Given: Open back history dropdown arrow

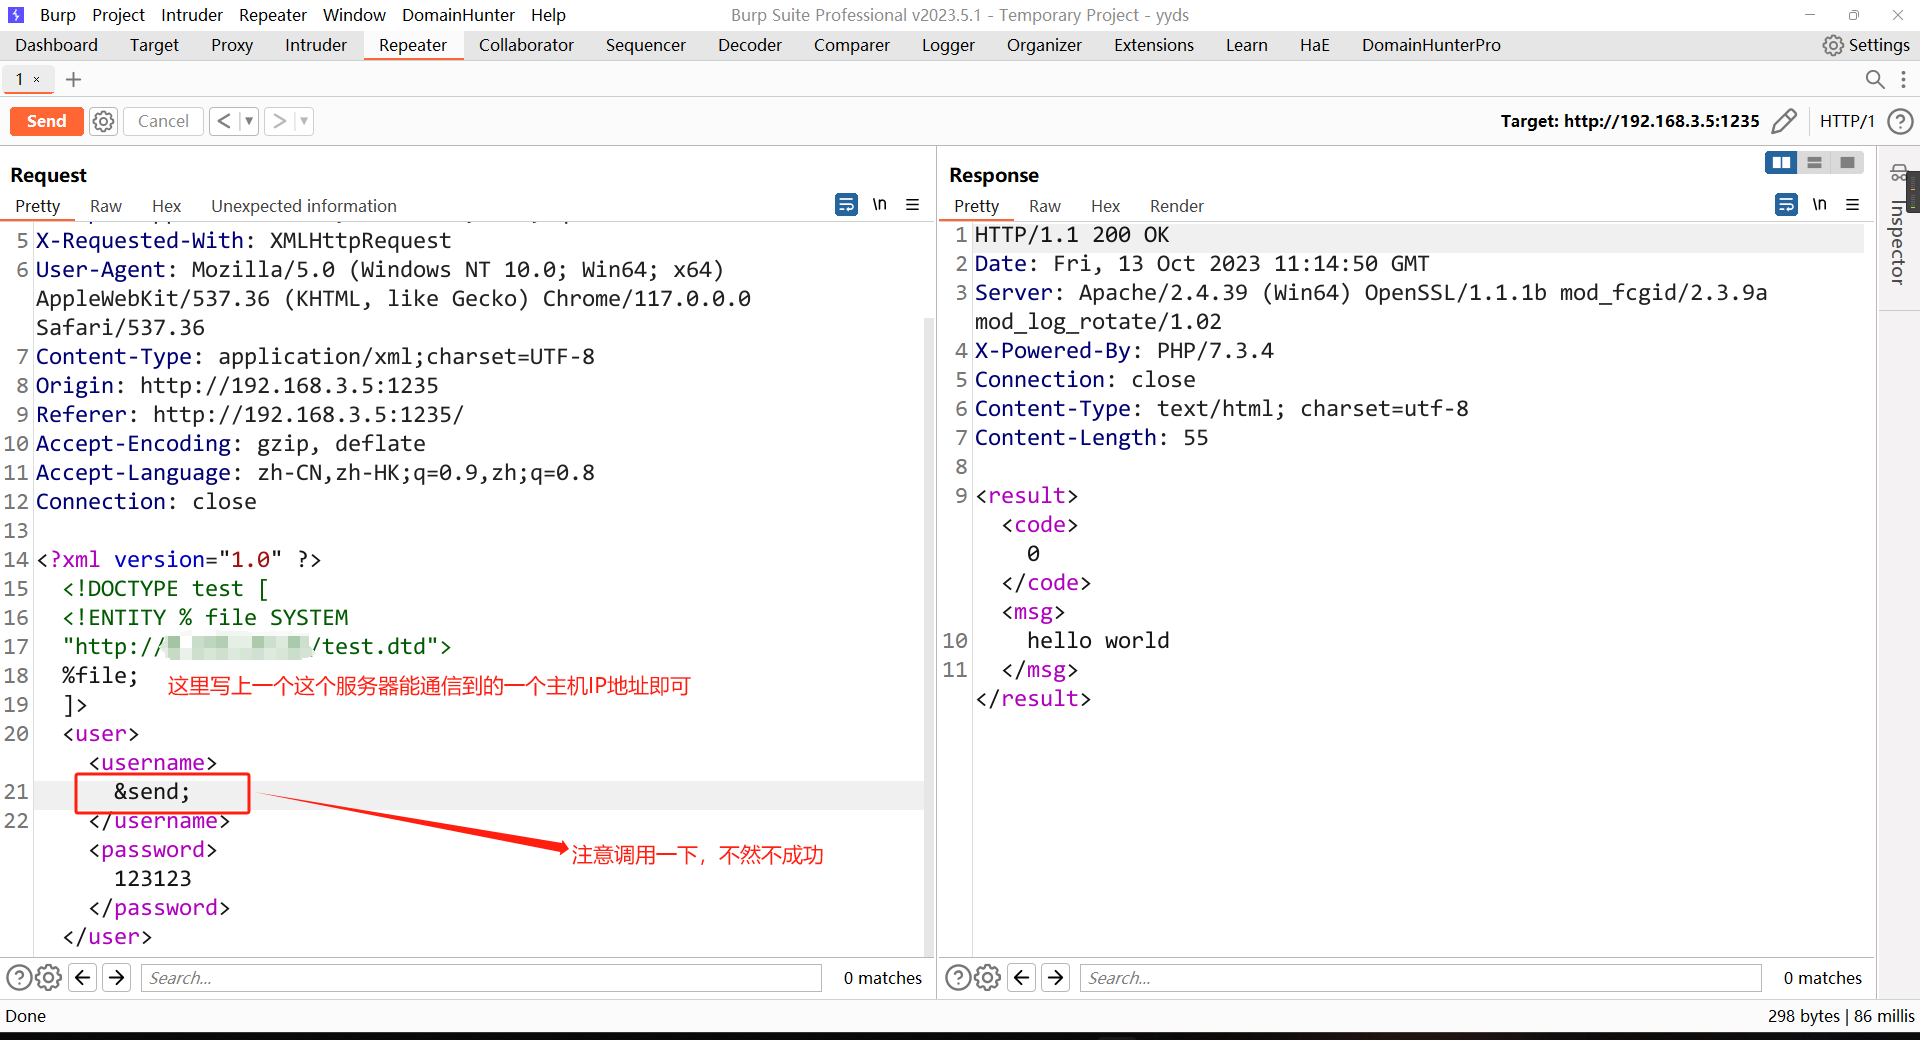Looking at the screenshot, I should coord(249,121).
